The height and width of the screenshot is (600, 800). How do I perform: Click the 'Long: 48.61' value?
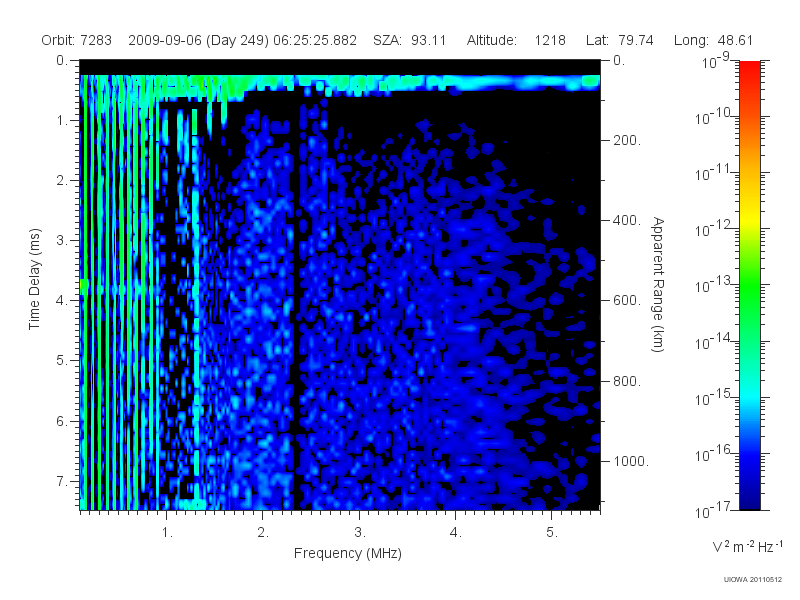point(713,40)
